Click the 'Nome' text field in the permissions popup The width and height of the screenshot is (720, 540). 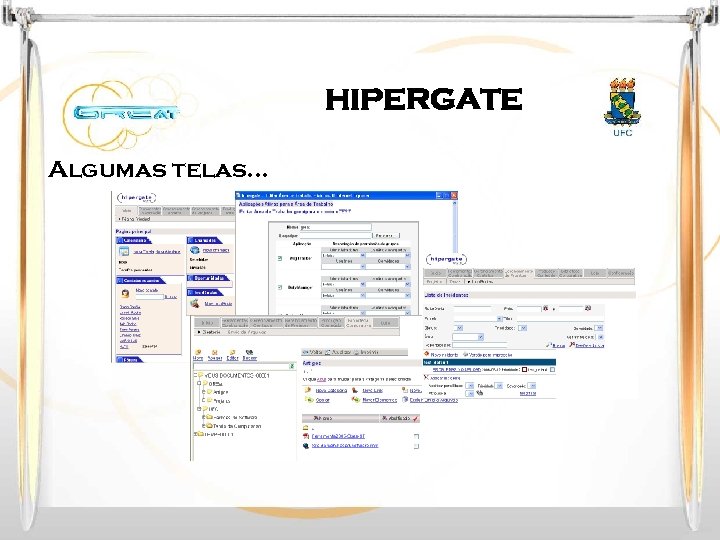[336, 227]
